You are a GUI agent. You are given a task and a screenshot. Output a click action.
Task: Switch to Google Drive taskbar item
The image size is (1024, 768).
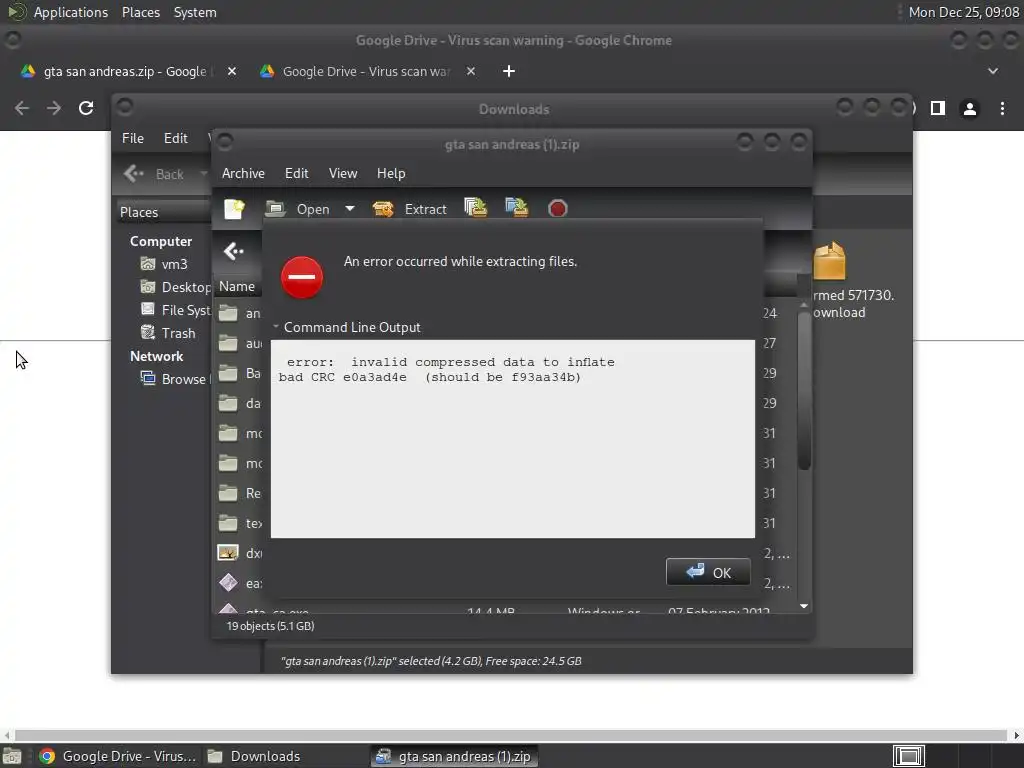(118, 756)
